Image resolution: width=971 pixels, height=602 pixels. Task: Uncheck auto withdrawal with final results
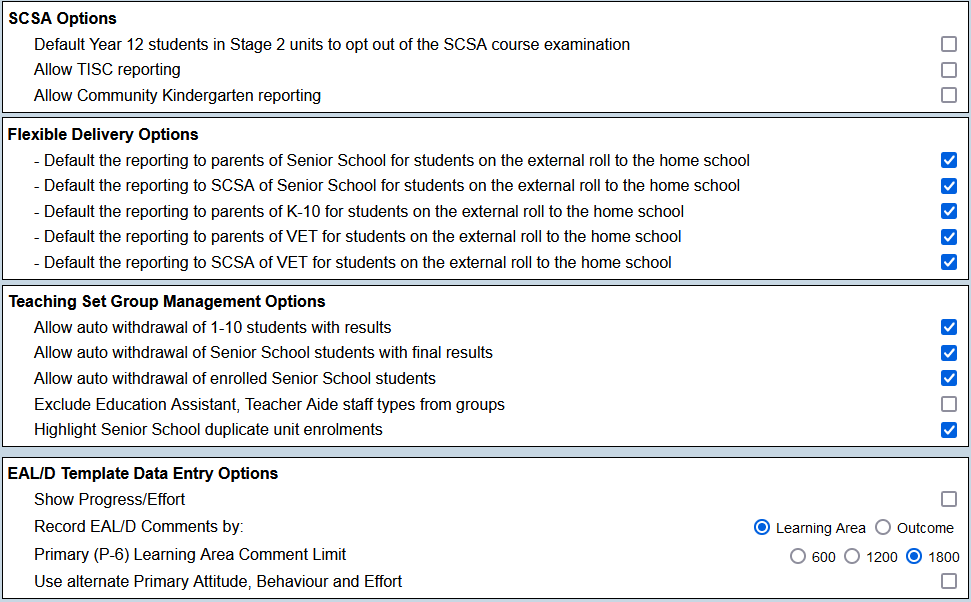click(x=949, y=353)
